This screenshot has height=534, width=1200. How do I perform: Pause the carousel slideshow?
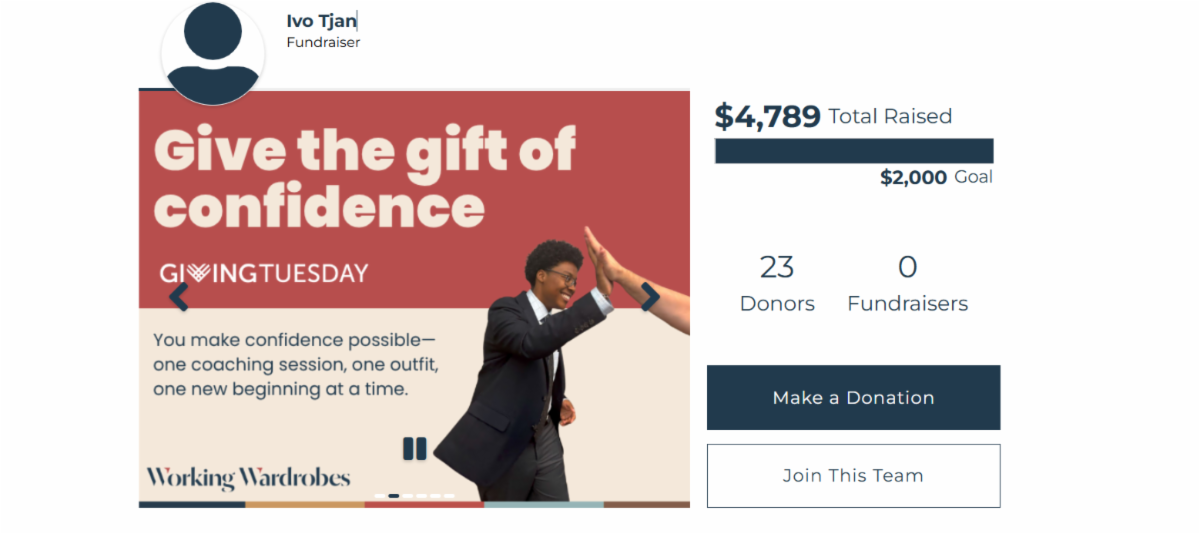tap(415, 449)
